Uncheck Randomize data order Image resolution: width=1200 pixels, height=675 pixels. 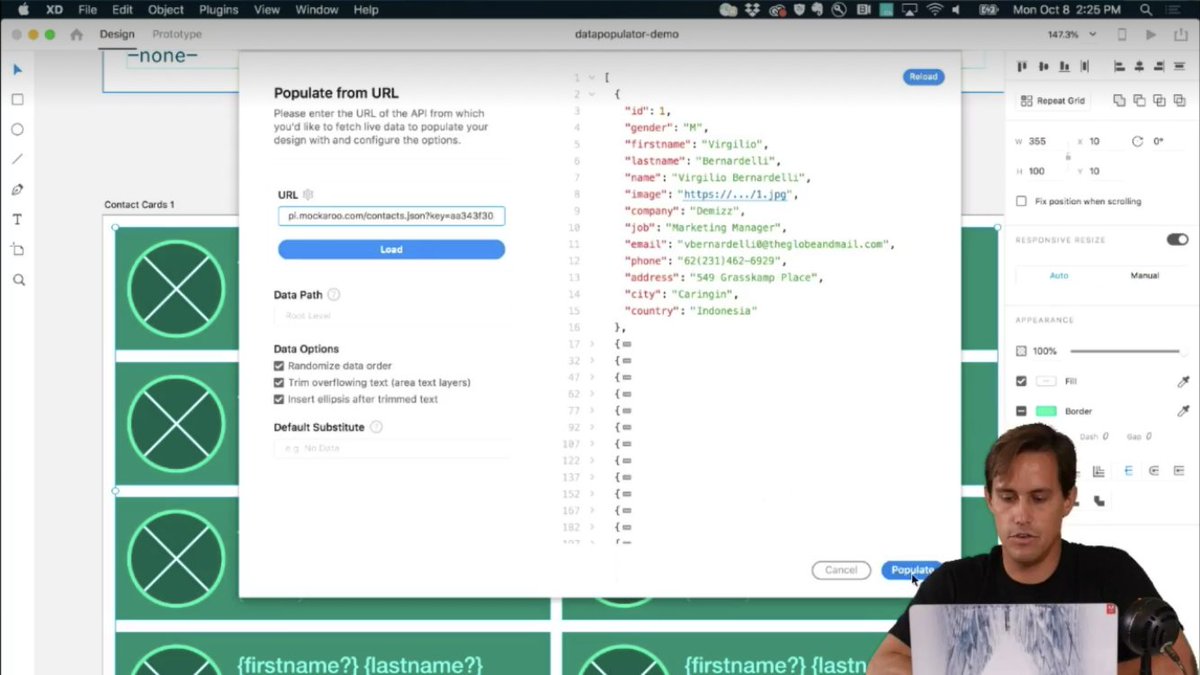point(279,366)
